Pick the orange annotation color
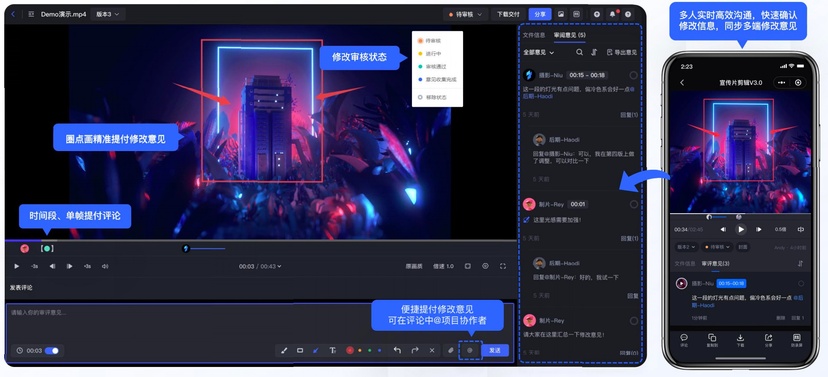The width and height of the screenshot is (828, 377). 360,351
